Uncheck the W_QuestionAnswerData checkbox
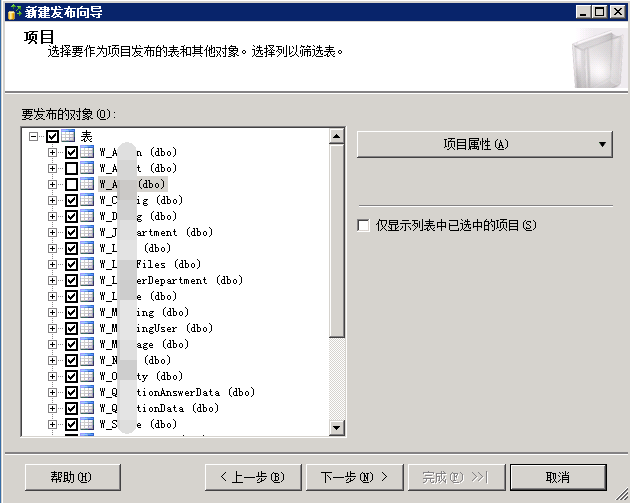630x503 pixels. [71, 392]
